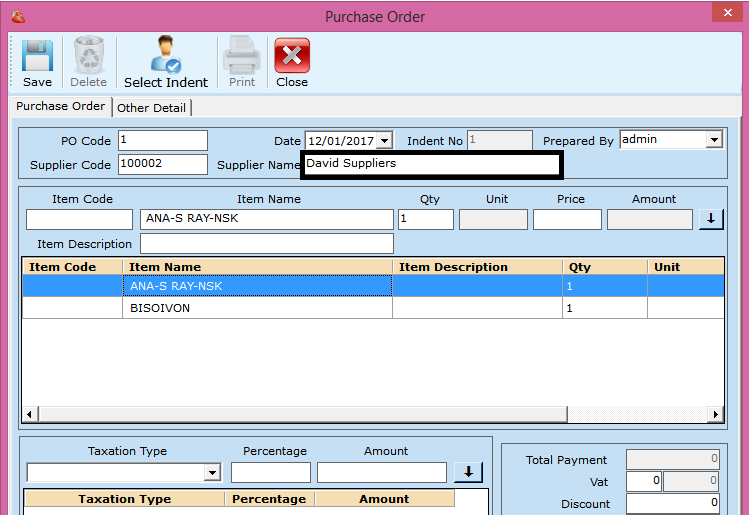Viewport: 749px width, 515px height.
Task: Expand the Prepared By dropdown
Action: 714,141
